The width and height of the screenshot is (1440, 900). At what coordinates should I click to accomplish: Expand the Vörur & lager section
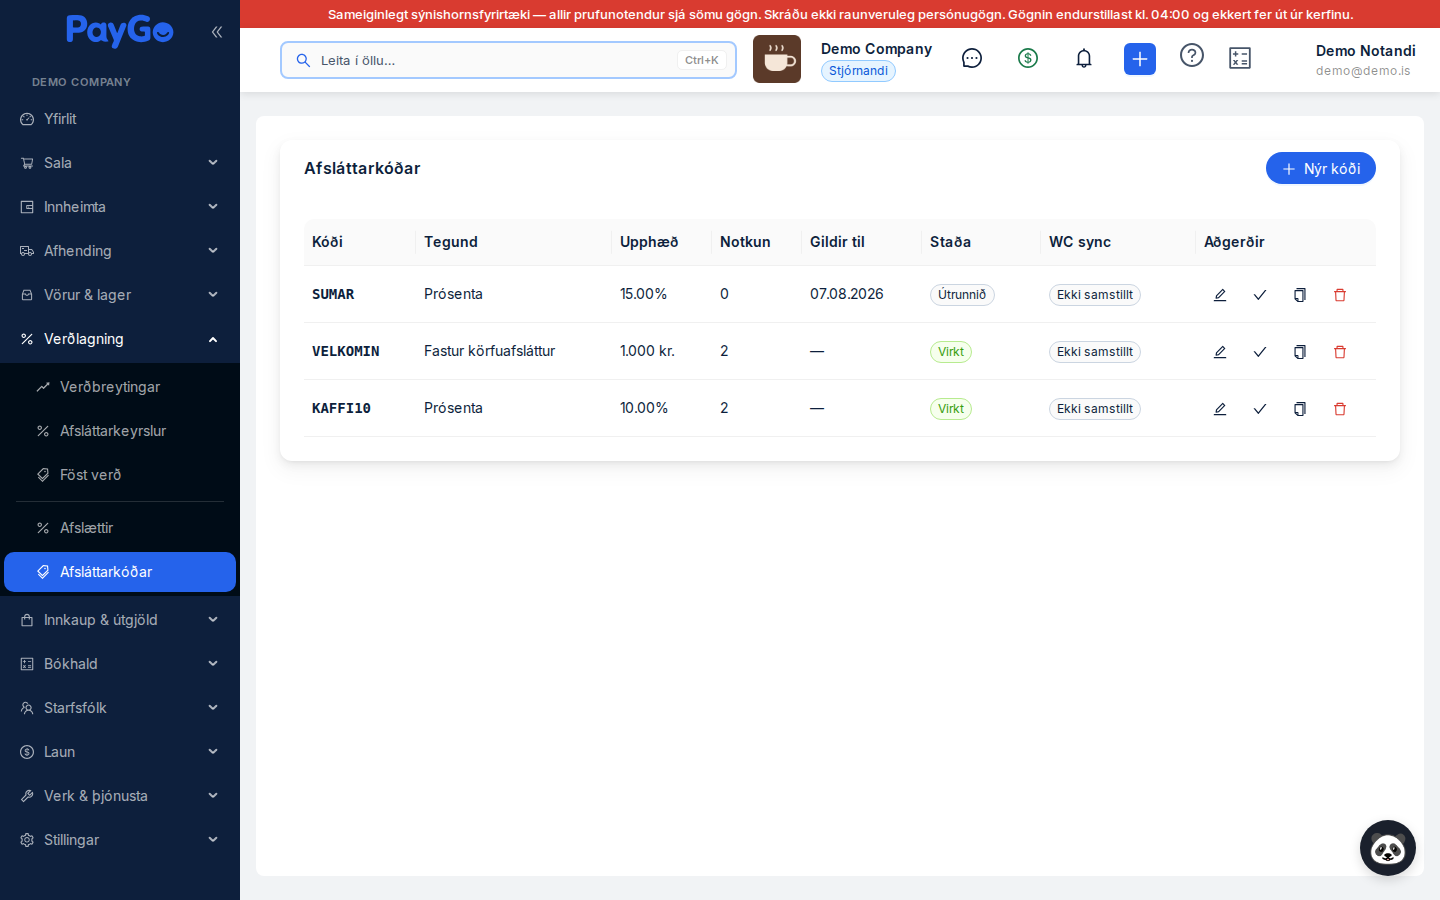pos(120,295)
